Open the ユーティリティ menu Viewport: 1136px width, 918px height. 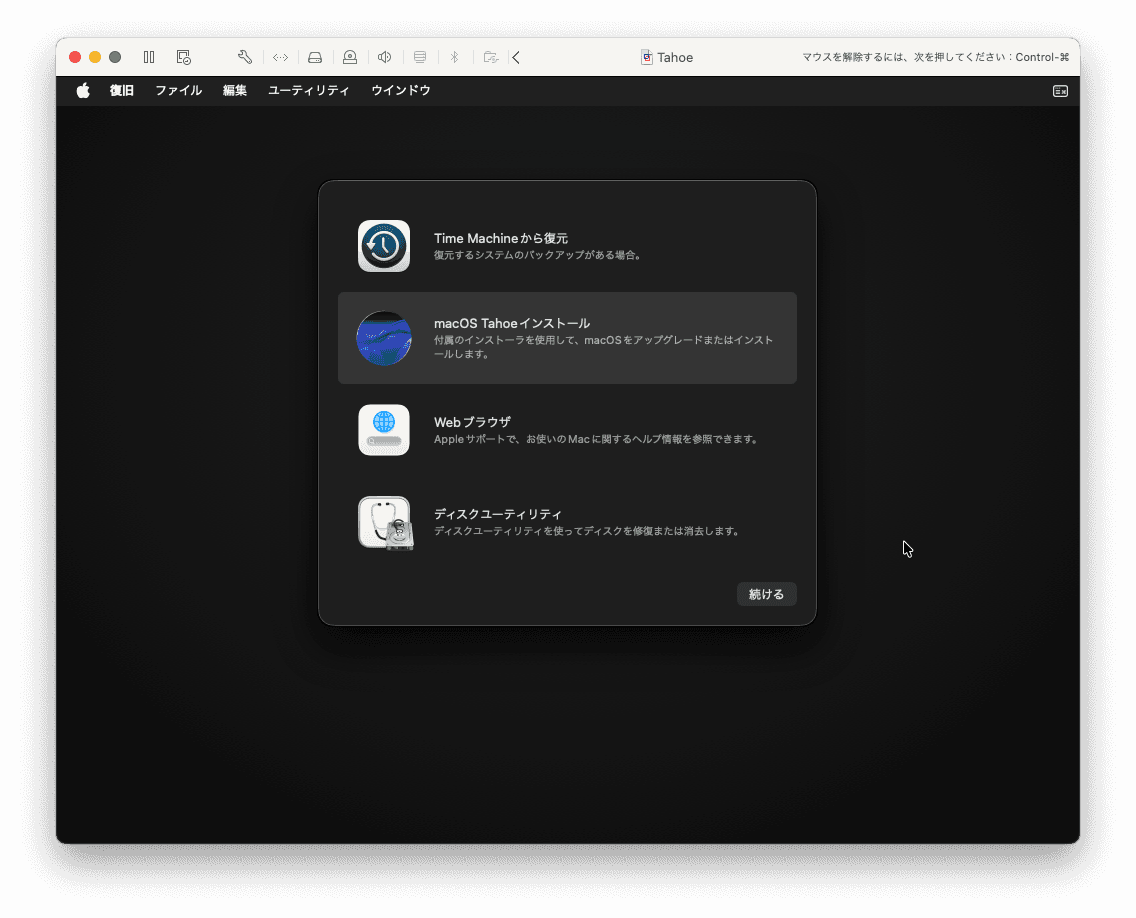308,90
